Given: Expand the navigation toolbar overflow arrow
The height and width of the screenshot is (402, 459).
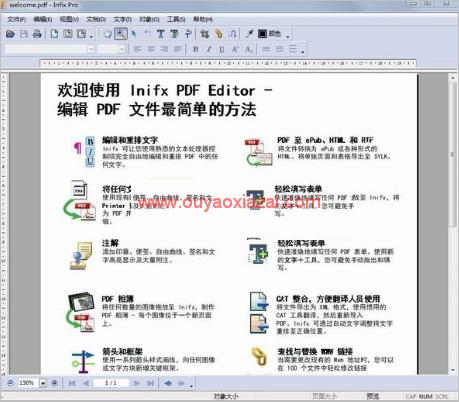Looking at the screenshot, I should pyautogui.click(x=191, y=385).
